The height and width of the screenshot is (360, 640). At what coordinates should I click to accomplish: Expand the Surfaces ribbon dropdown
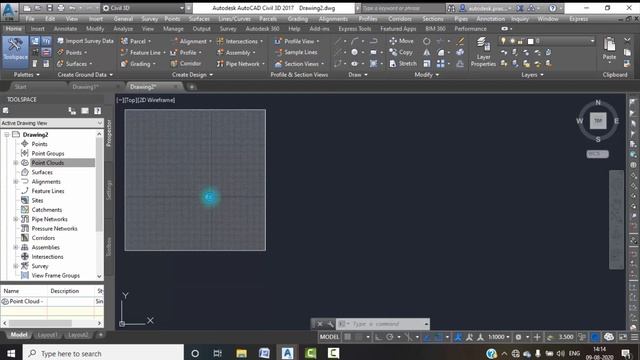coord(91,64)
